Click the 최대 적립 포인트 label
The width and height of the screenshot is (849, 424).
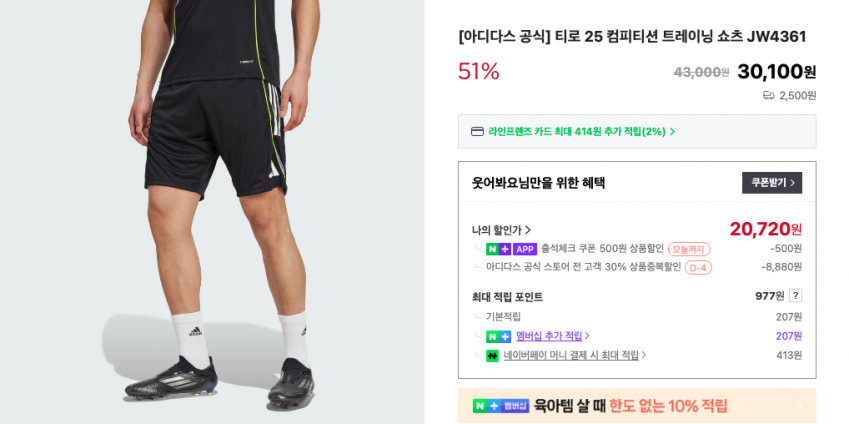(507, 297)
